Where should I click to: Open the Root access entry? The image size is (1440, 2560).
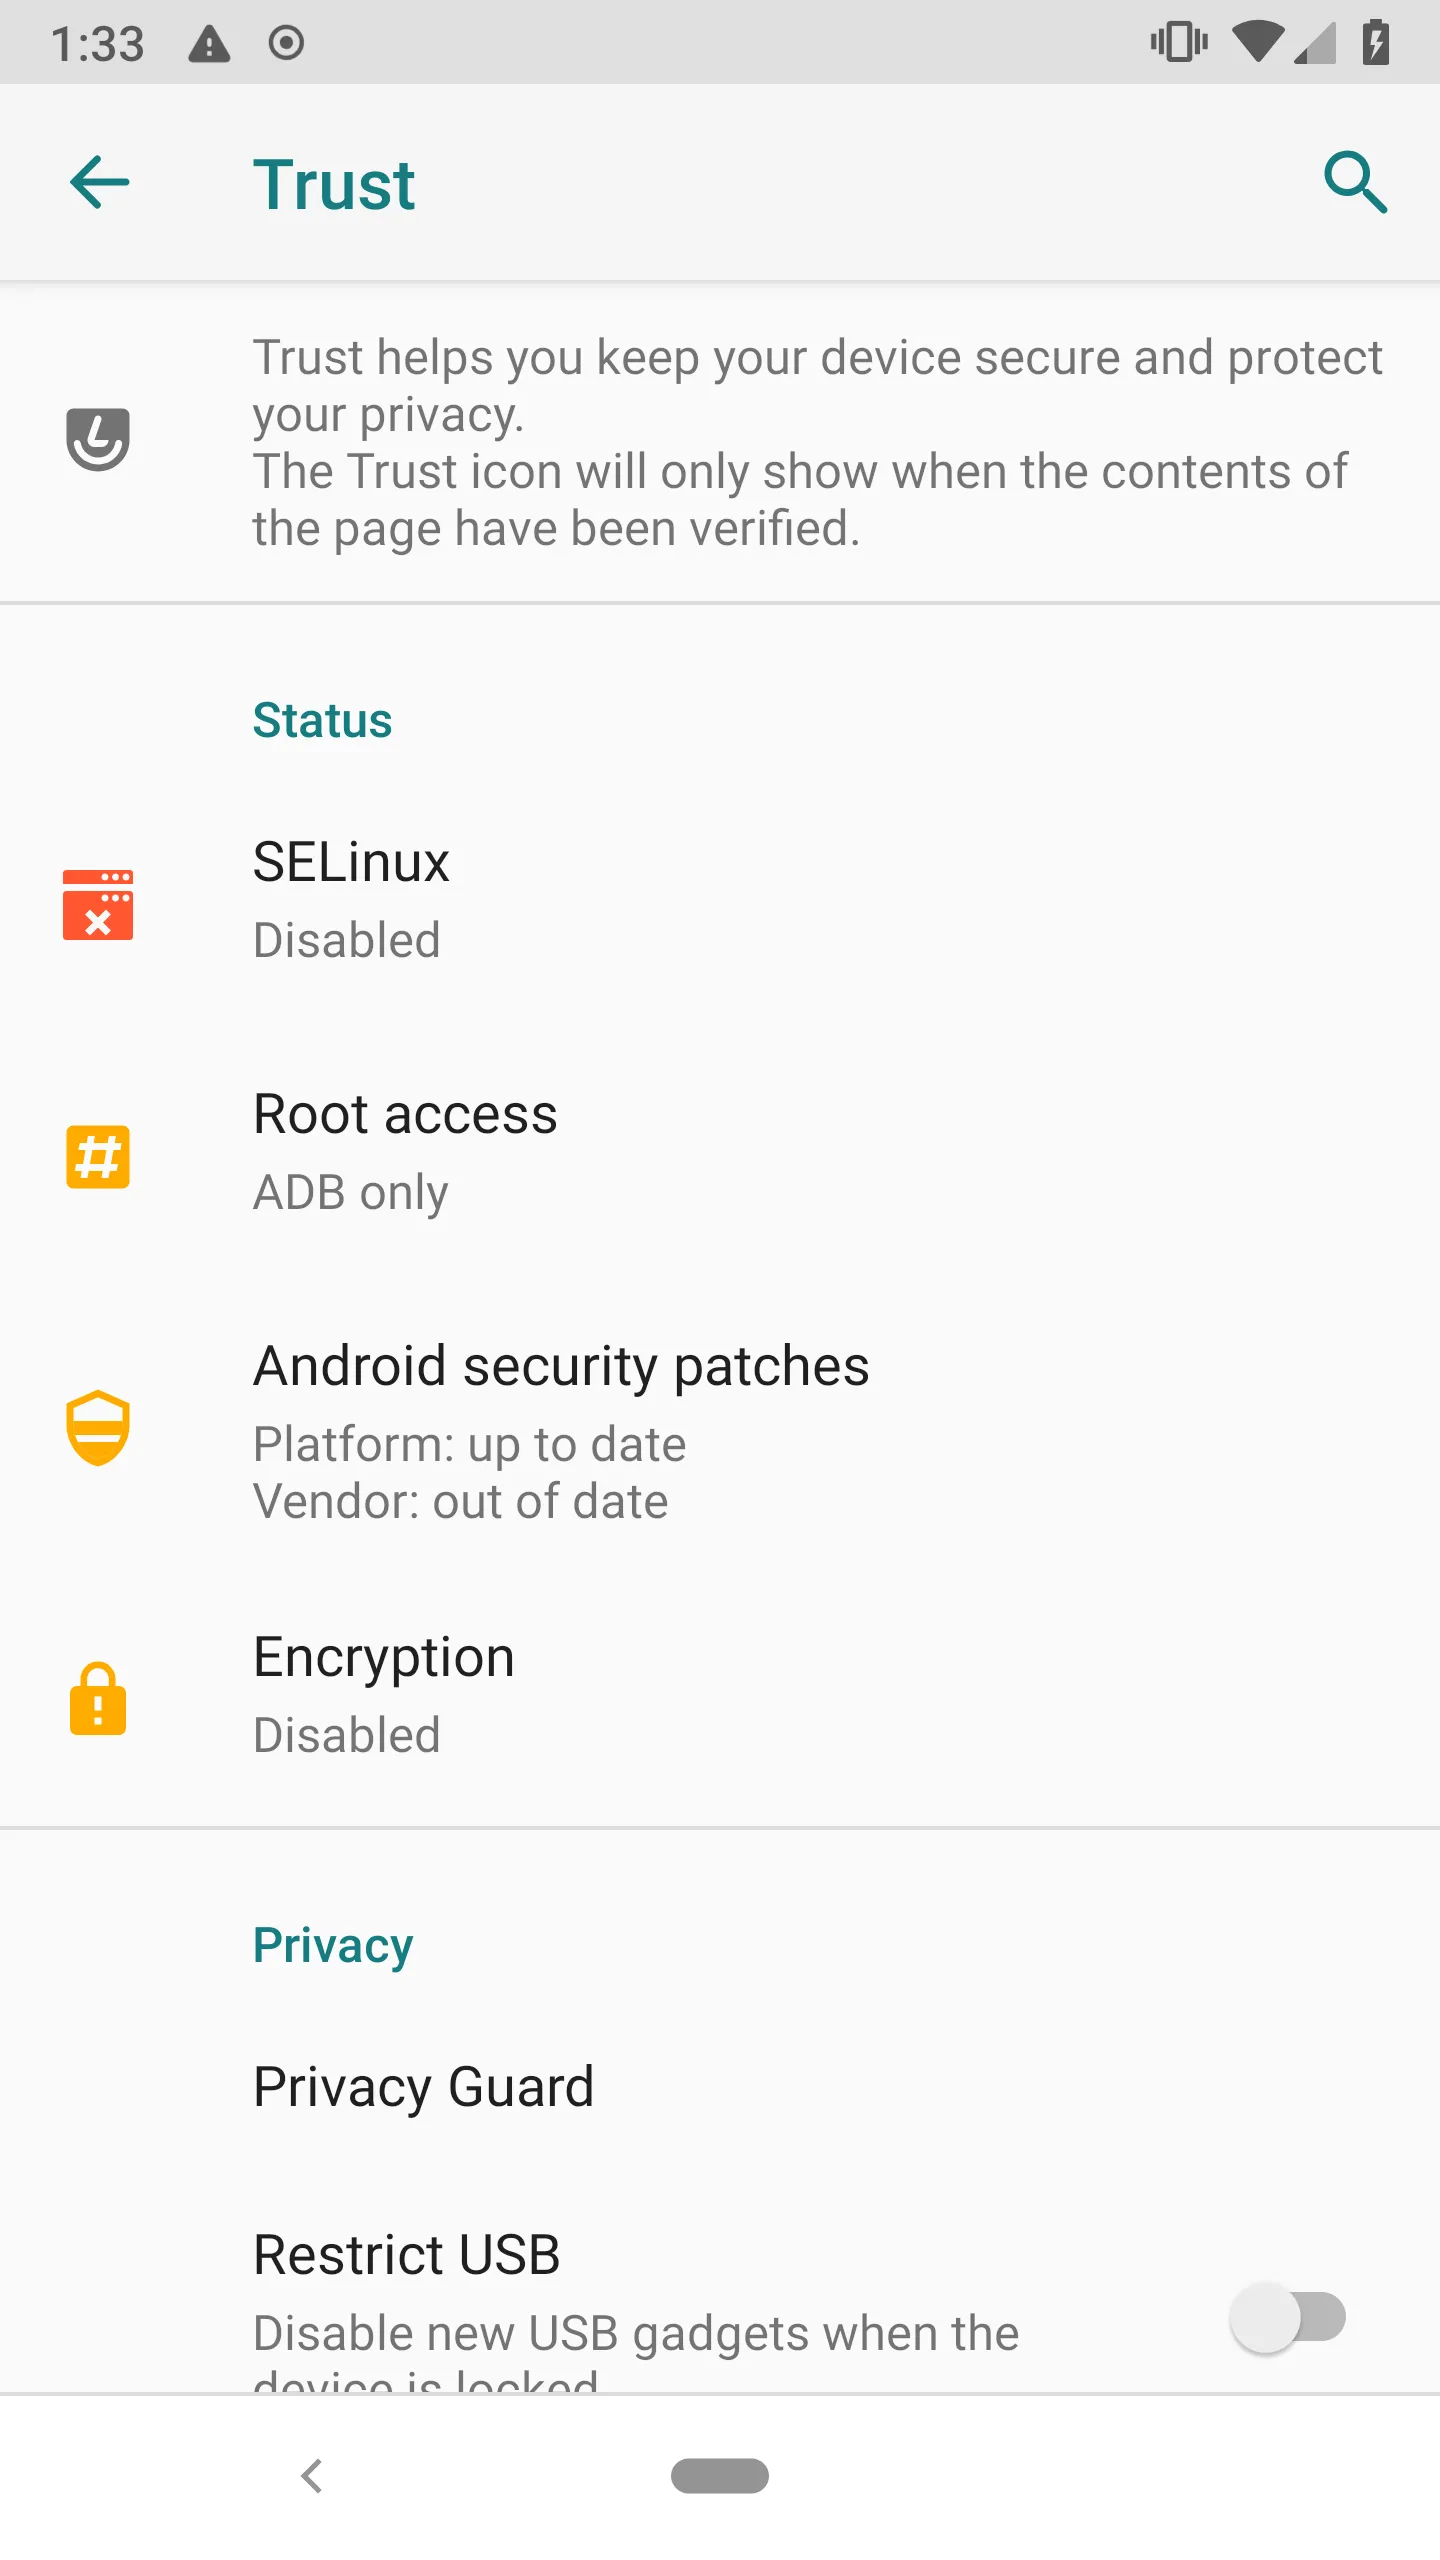(405, 1151)
